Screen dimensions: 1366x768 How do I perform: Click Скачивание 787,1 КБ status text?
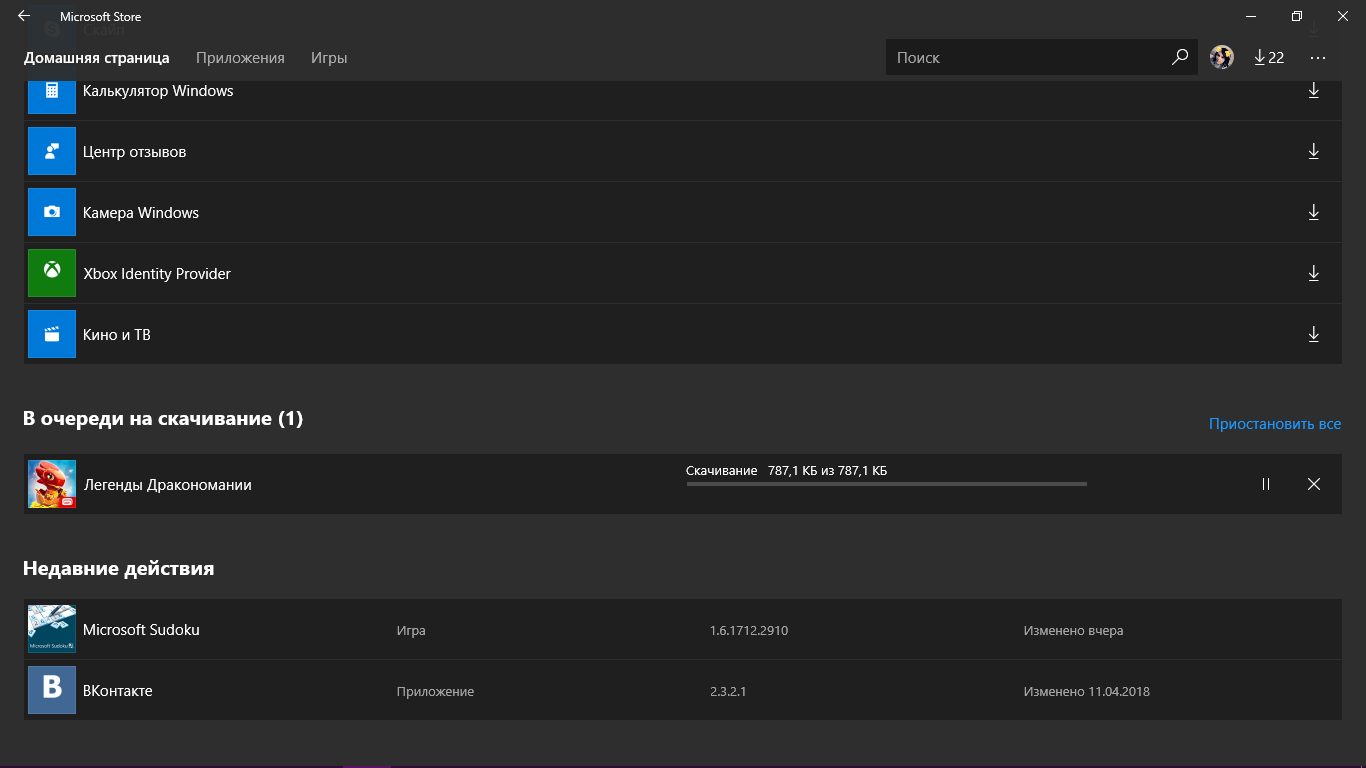coord(786,470)
